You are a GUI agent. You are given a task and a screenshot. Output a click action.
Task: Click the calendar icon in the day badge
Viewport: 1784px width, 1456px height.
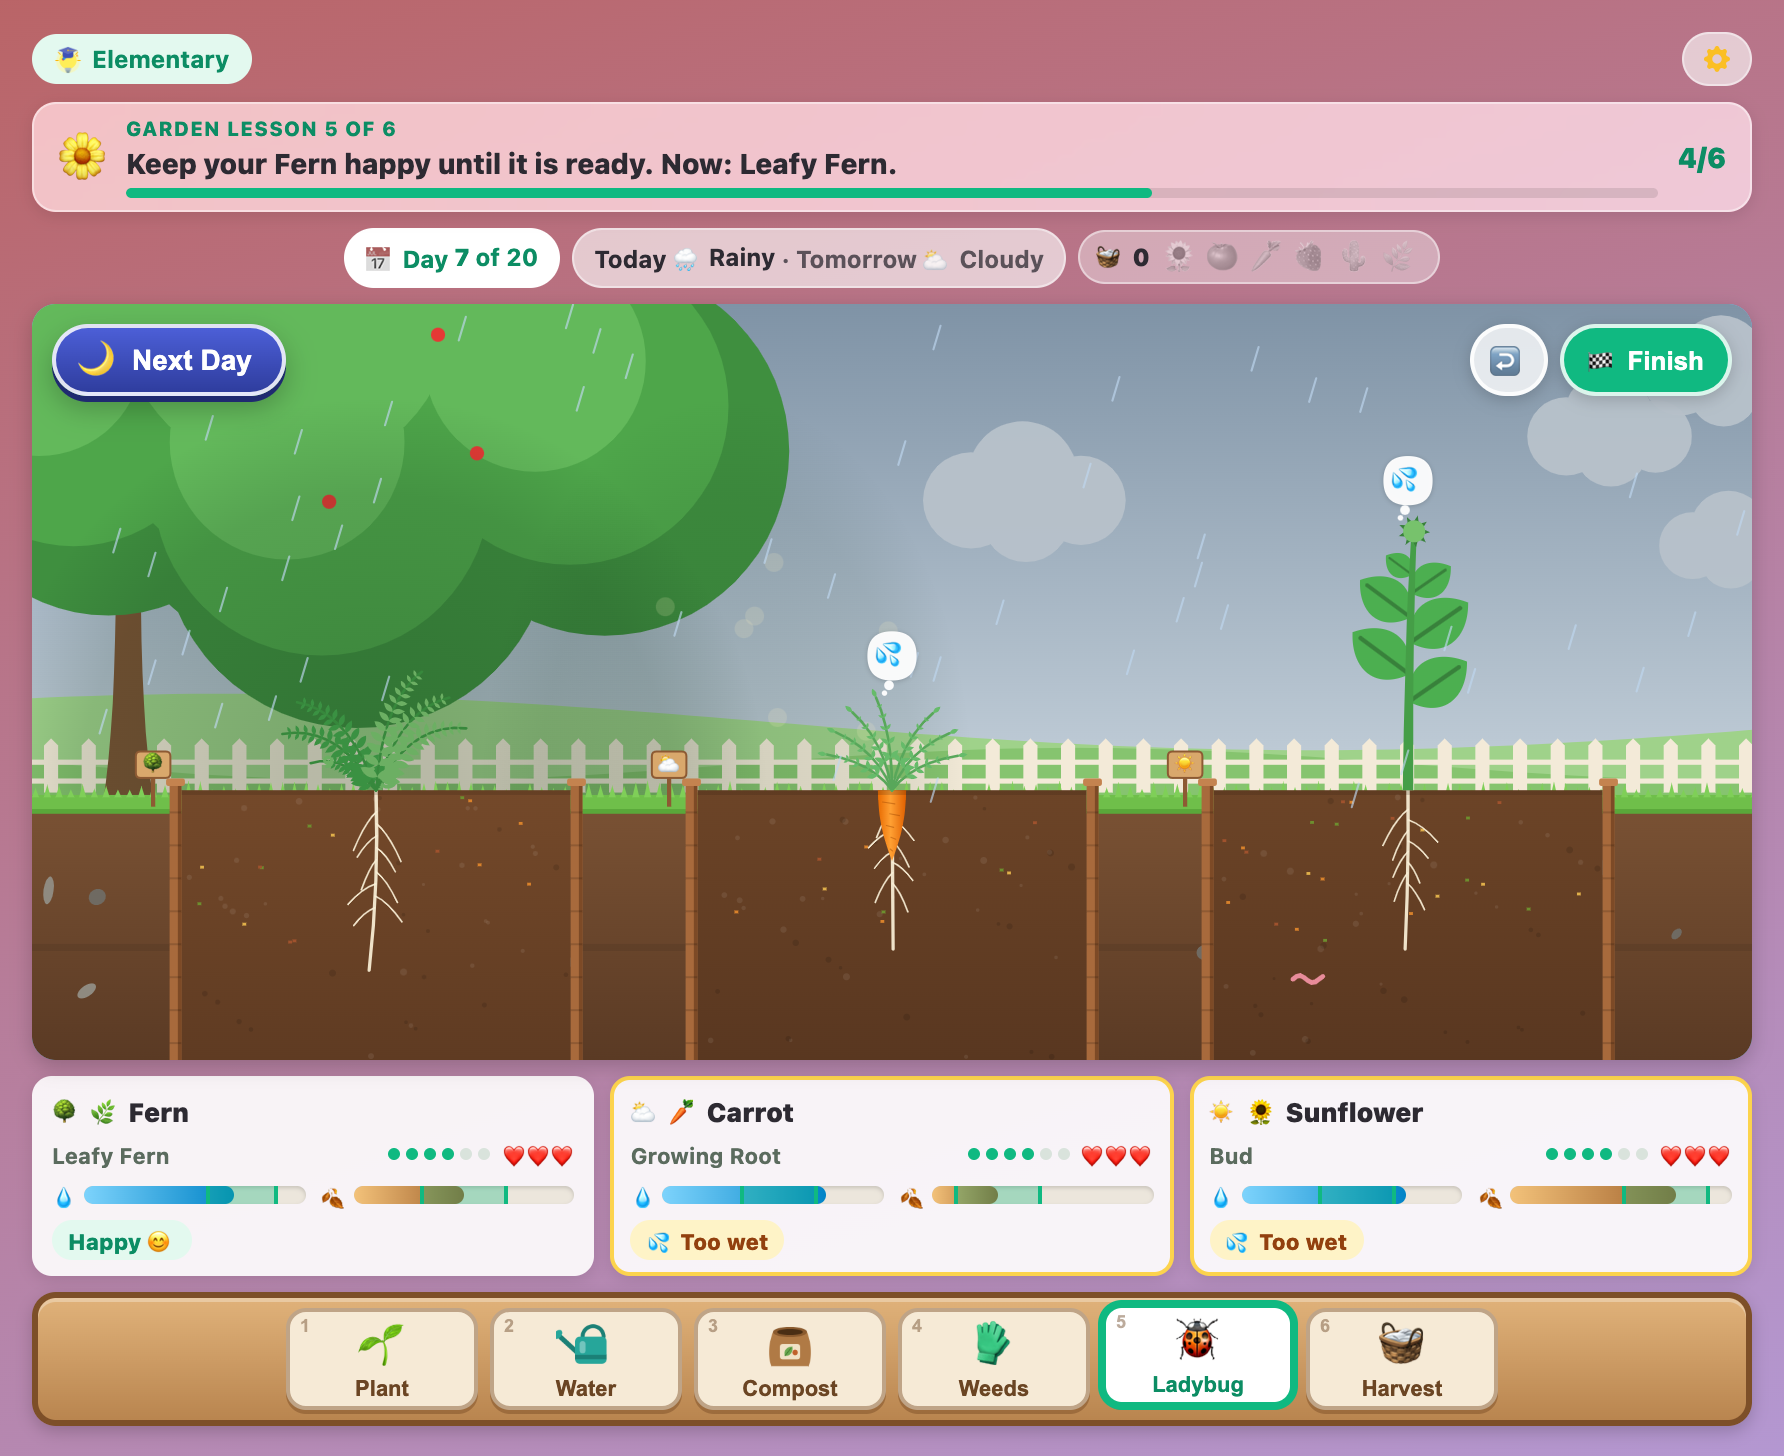[377, 259]
